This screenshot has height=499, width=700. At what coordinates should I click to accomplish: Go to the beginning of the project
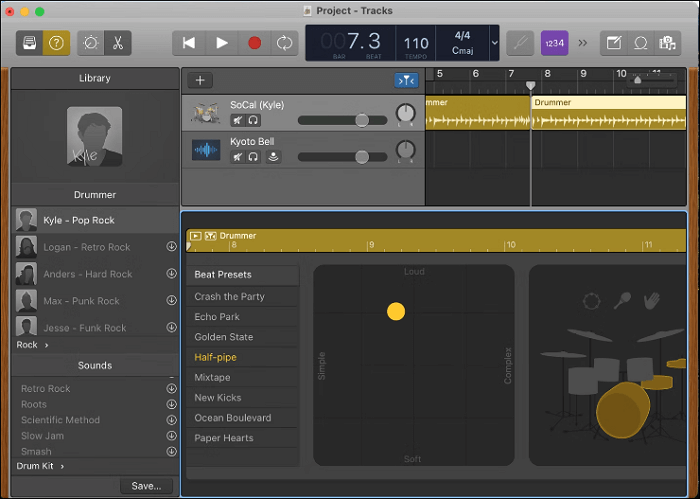[189, 43]
